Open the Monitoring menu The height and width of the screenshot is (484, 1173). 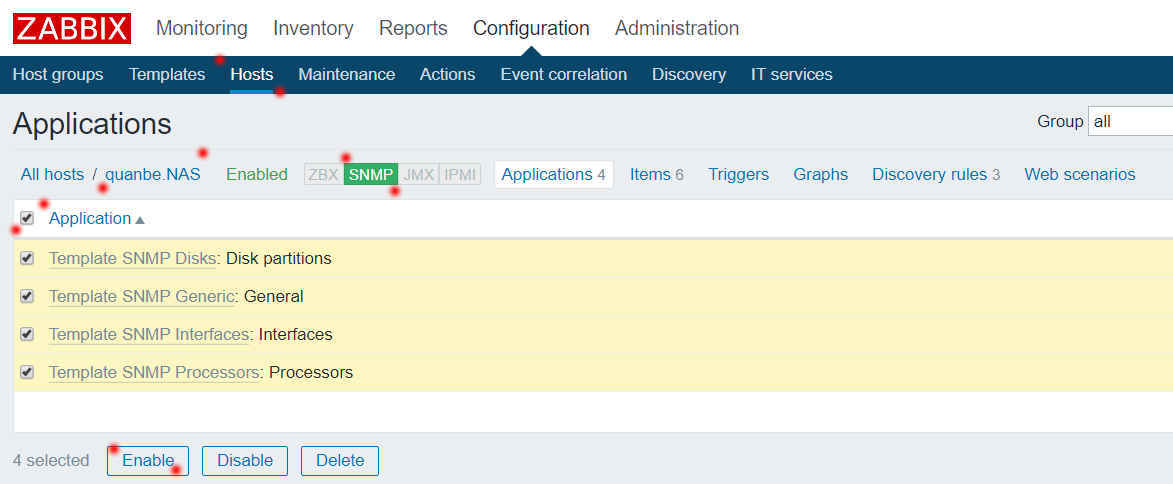201,28
